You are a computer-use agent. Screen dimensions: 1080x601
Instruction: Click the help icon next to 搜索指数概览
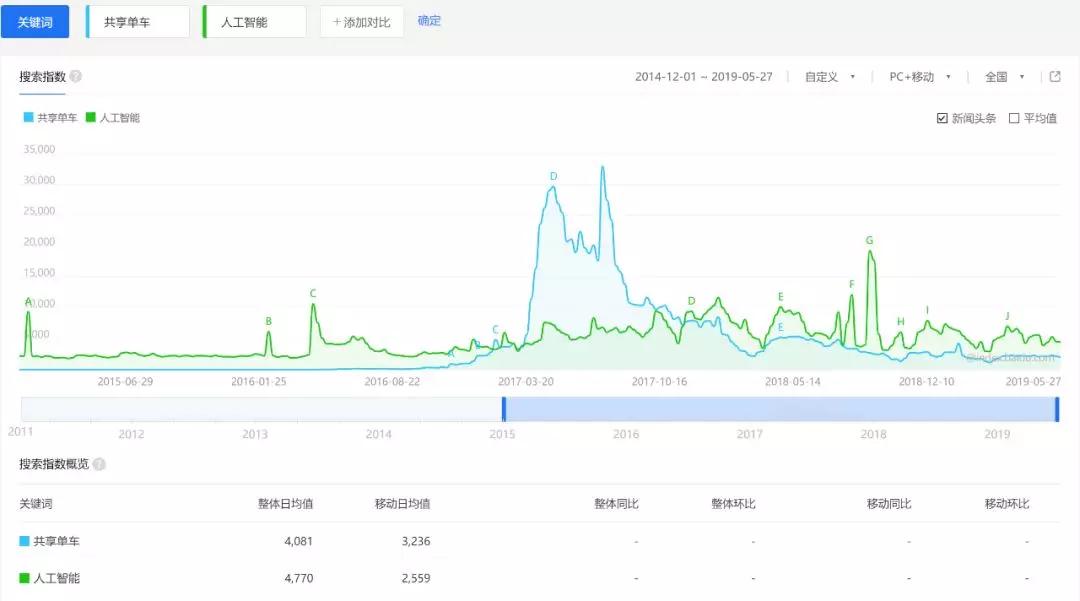(x=99, y=464)
